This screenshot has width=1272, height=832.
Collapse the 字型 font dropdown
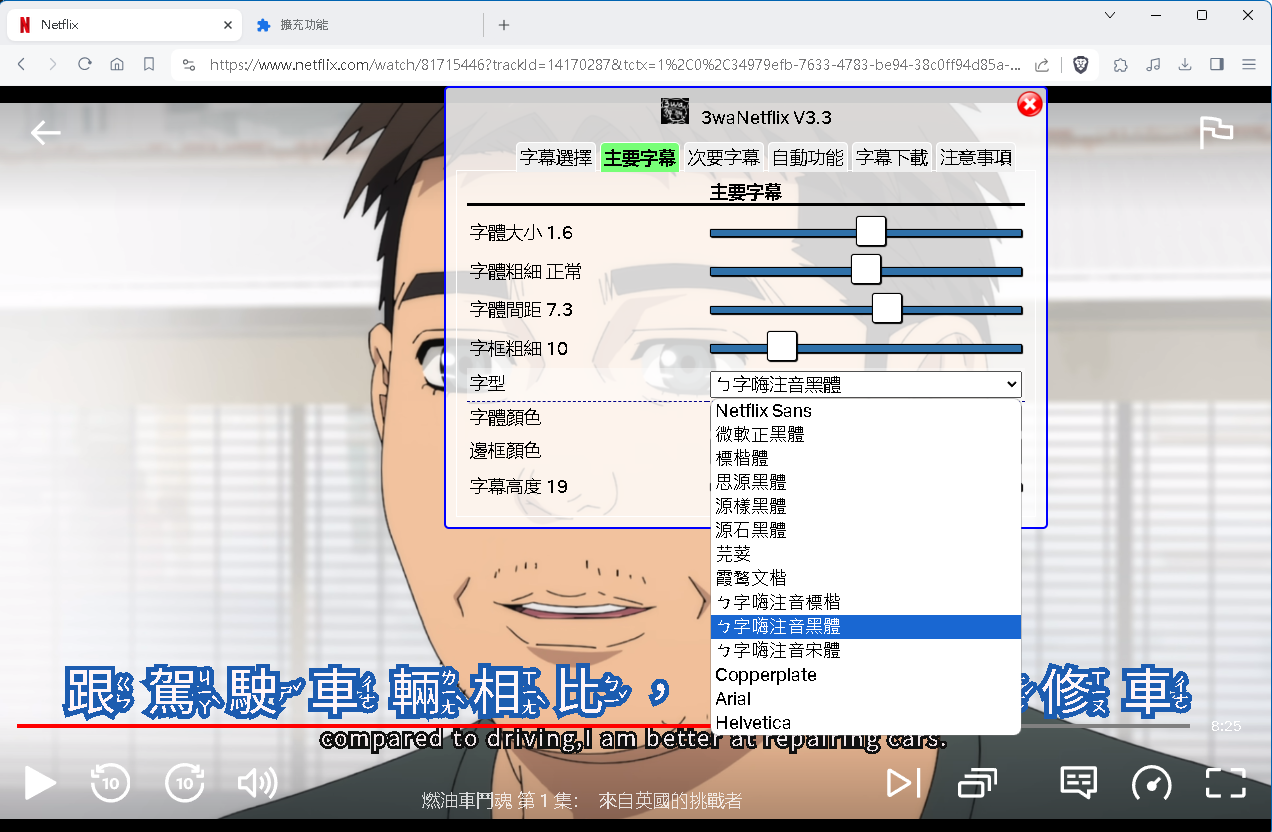[866, 384]
